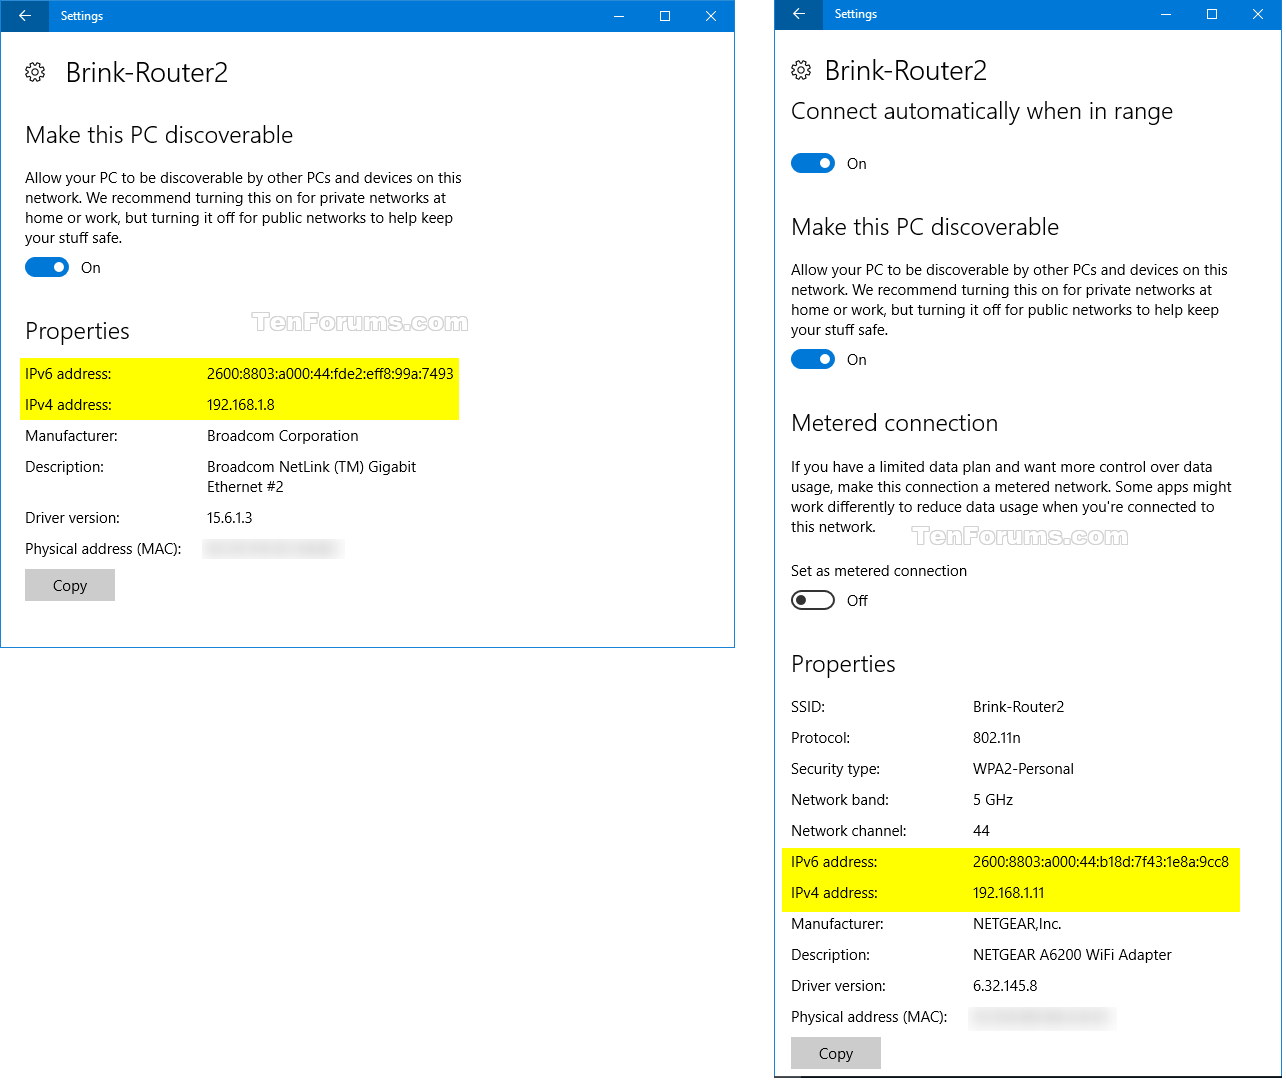This screenshot has width=1286, height=1084.
Task: Select IPv4 address 192.168.1.11
Action: [1009, 893]
